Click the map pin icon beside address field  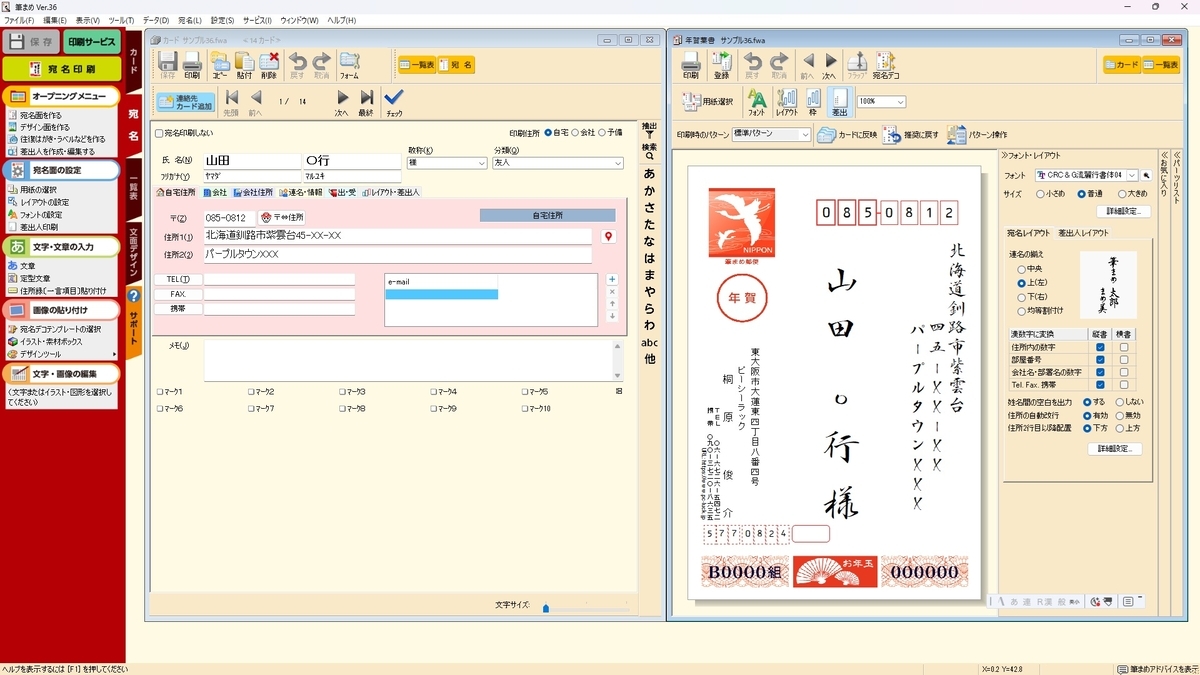608,236
